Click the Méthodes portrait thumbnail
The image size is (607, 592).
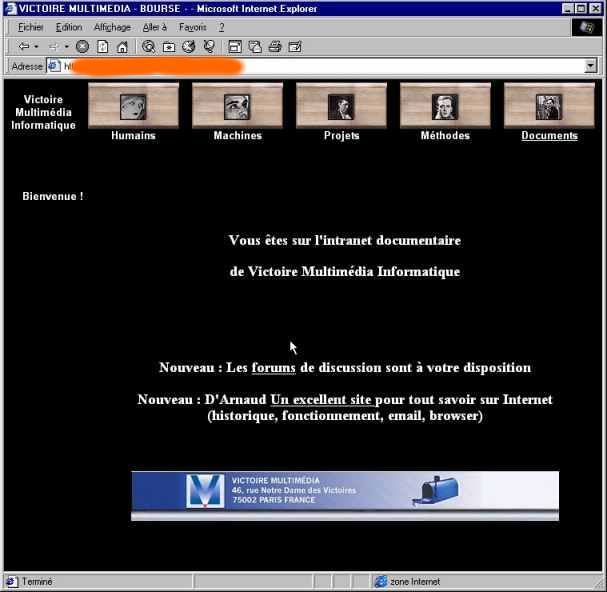(445, 105)
